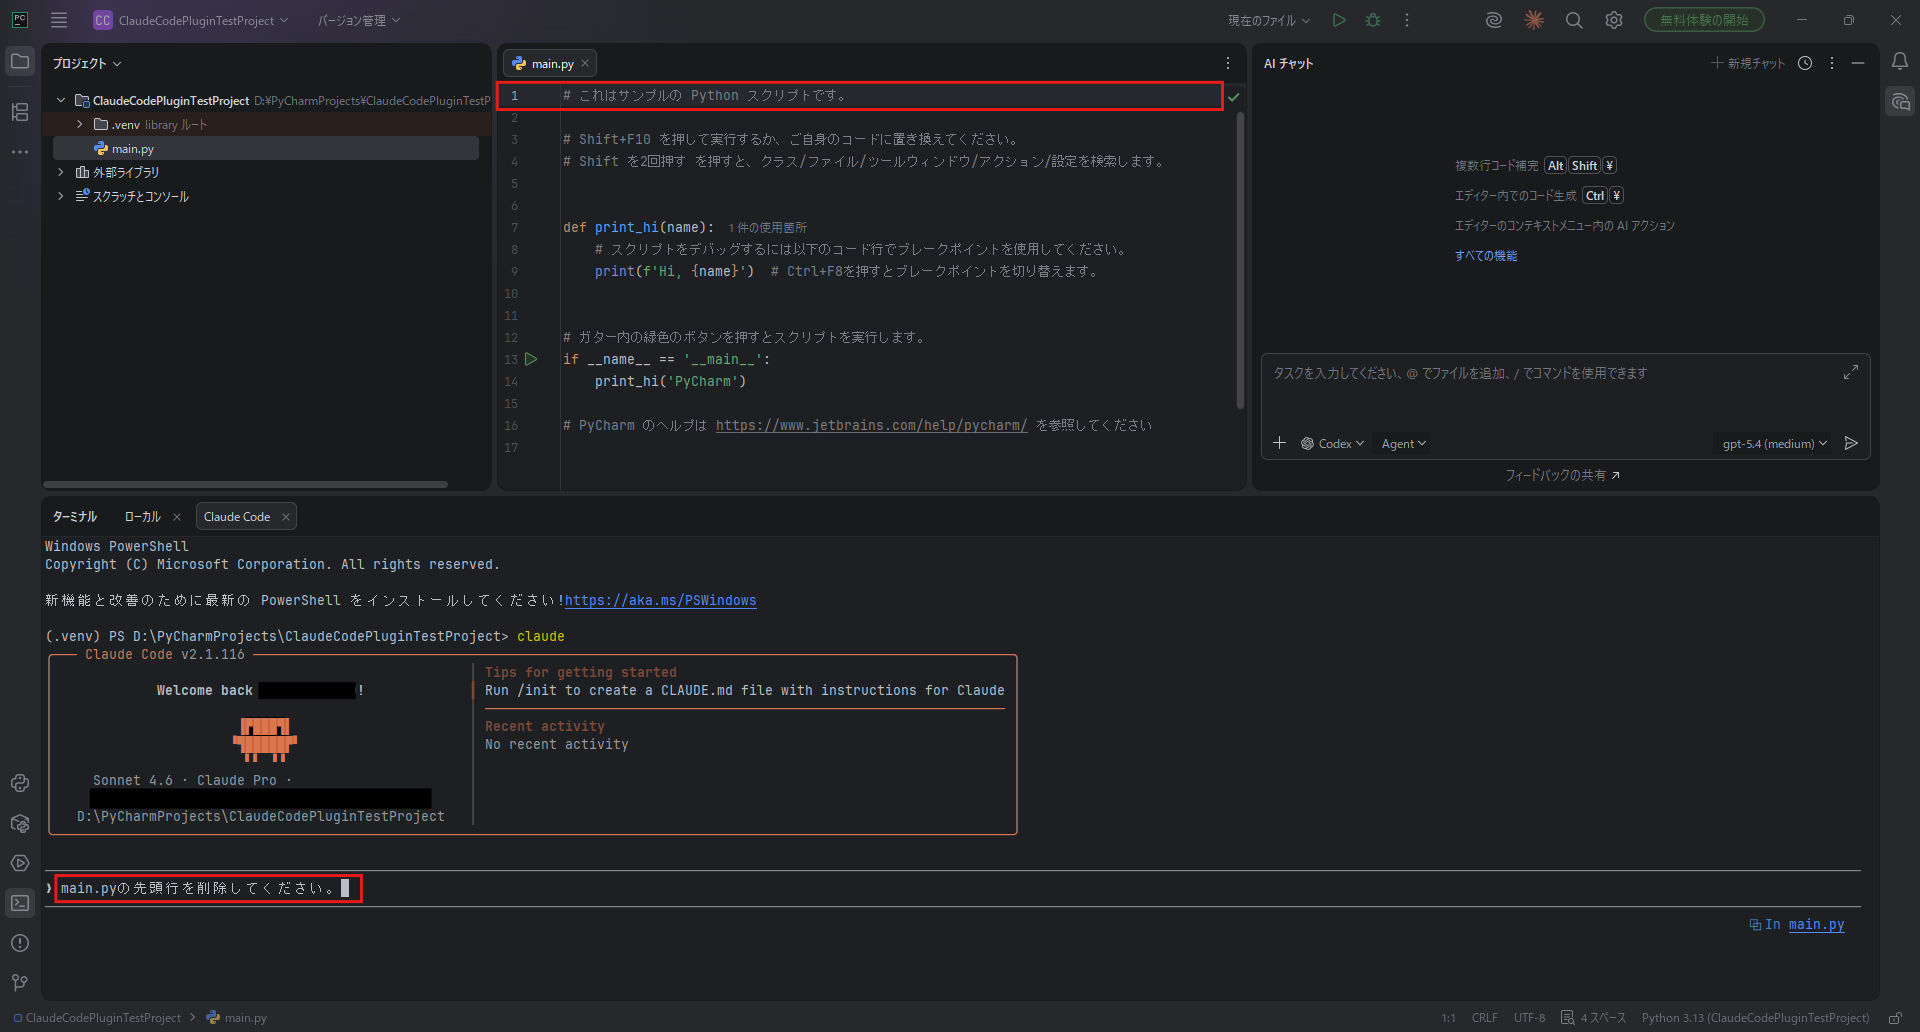
Task: Expand the .venv folder in project tree
Action: [x=80, y=125]
